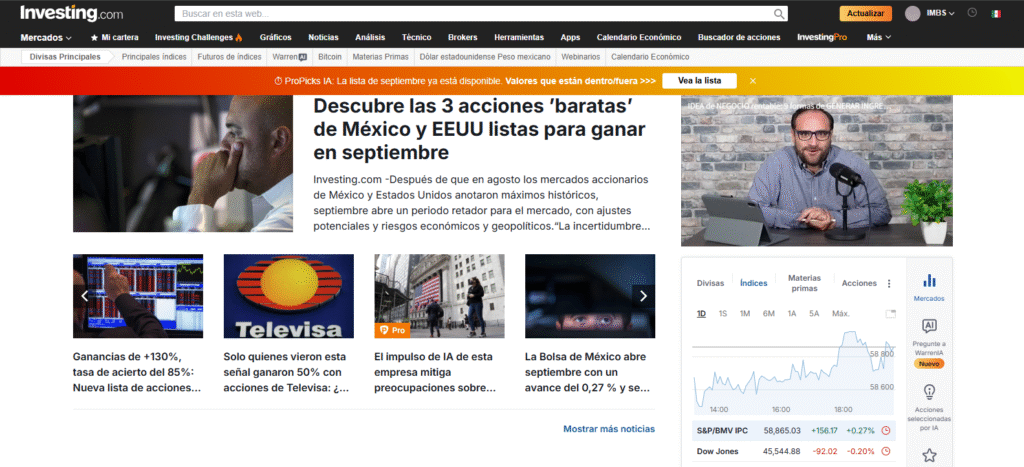Switch chart range to 6M
The height and width of the screenshot is (467, 1024).
(x=768, y=314)
